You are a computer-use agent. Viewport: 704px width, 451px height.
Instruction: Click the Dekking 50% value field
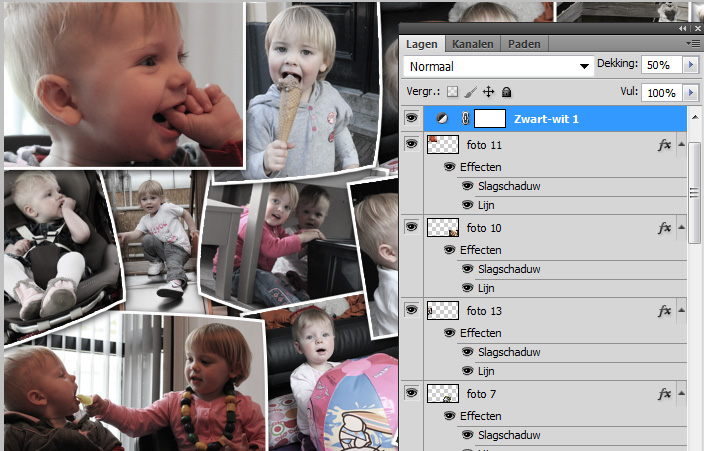click(x=661, y=65)
